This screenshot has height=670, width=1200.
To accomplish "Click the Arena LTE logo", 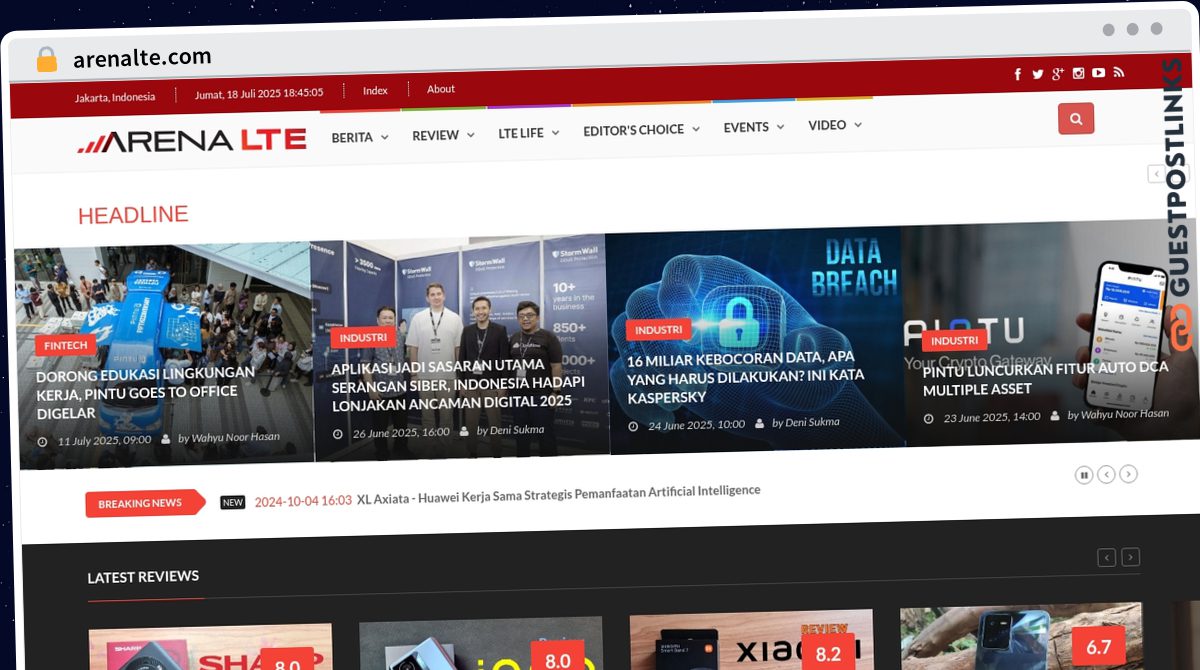I will click(192, 141).
